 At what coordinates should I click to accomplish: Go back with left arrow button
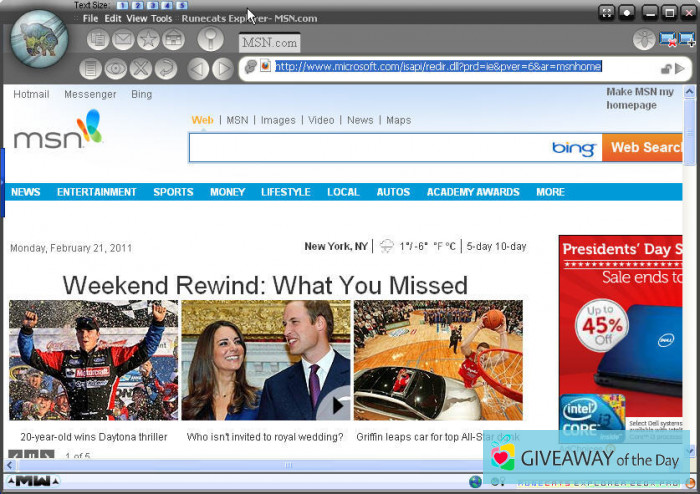(x=197, y=69)
